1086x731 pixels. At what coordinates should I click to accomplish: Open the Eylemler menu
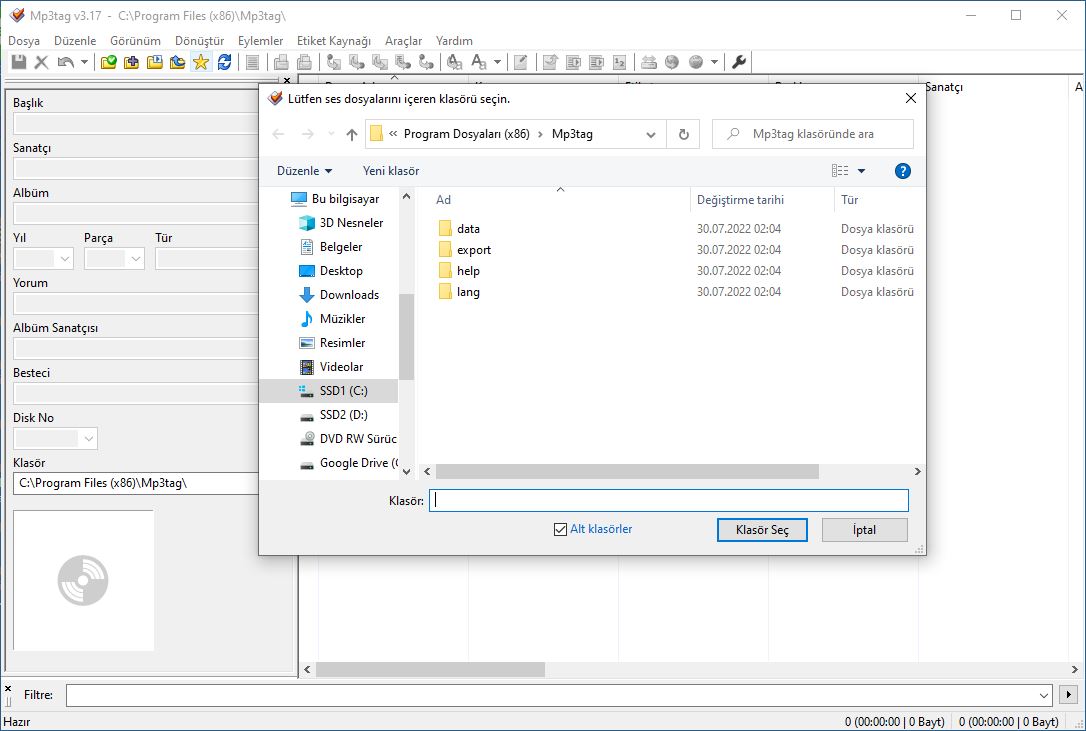coord(260,41)
